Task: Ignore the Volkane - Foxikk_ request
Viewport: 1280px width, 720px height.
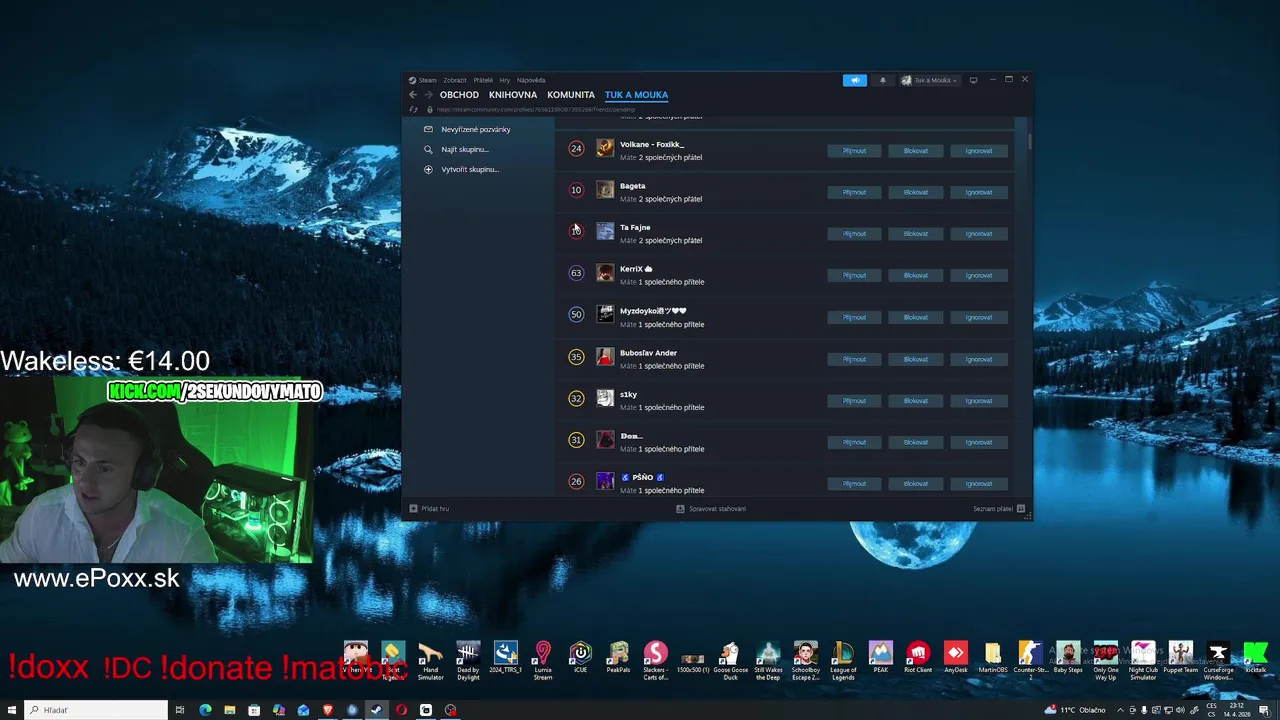Action: [979, 151]
